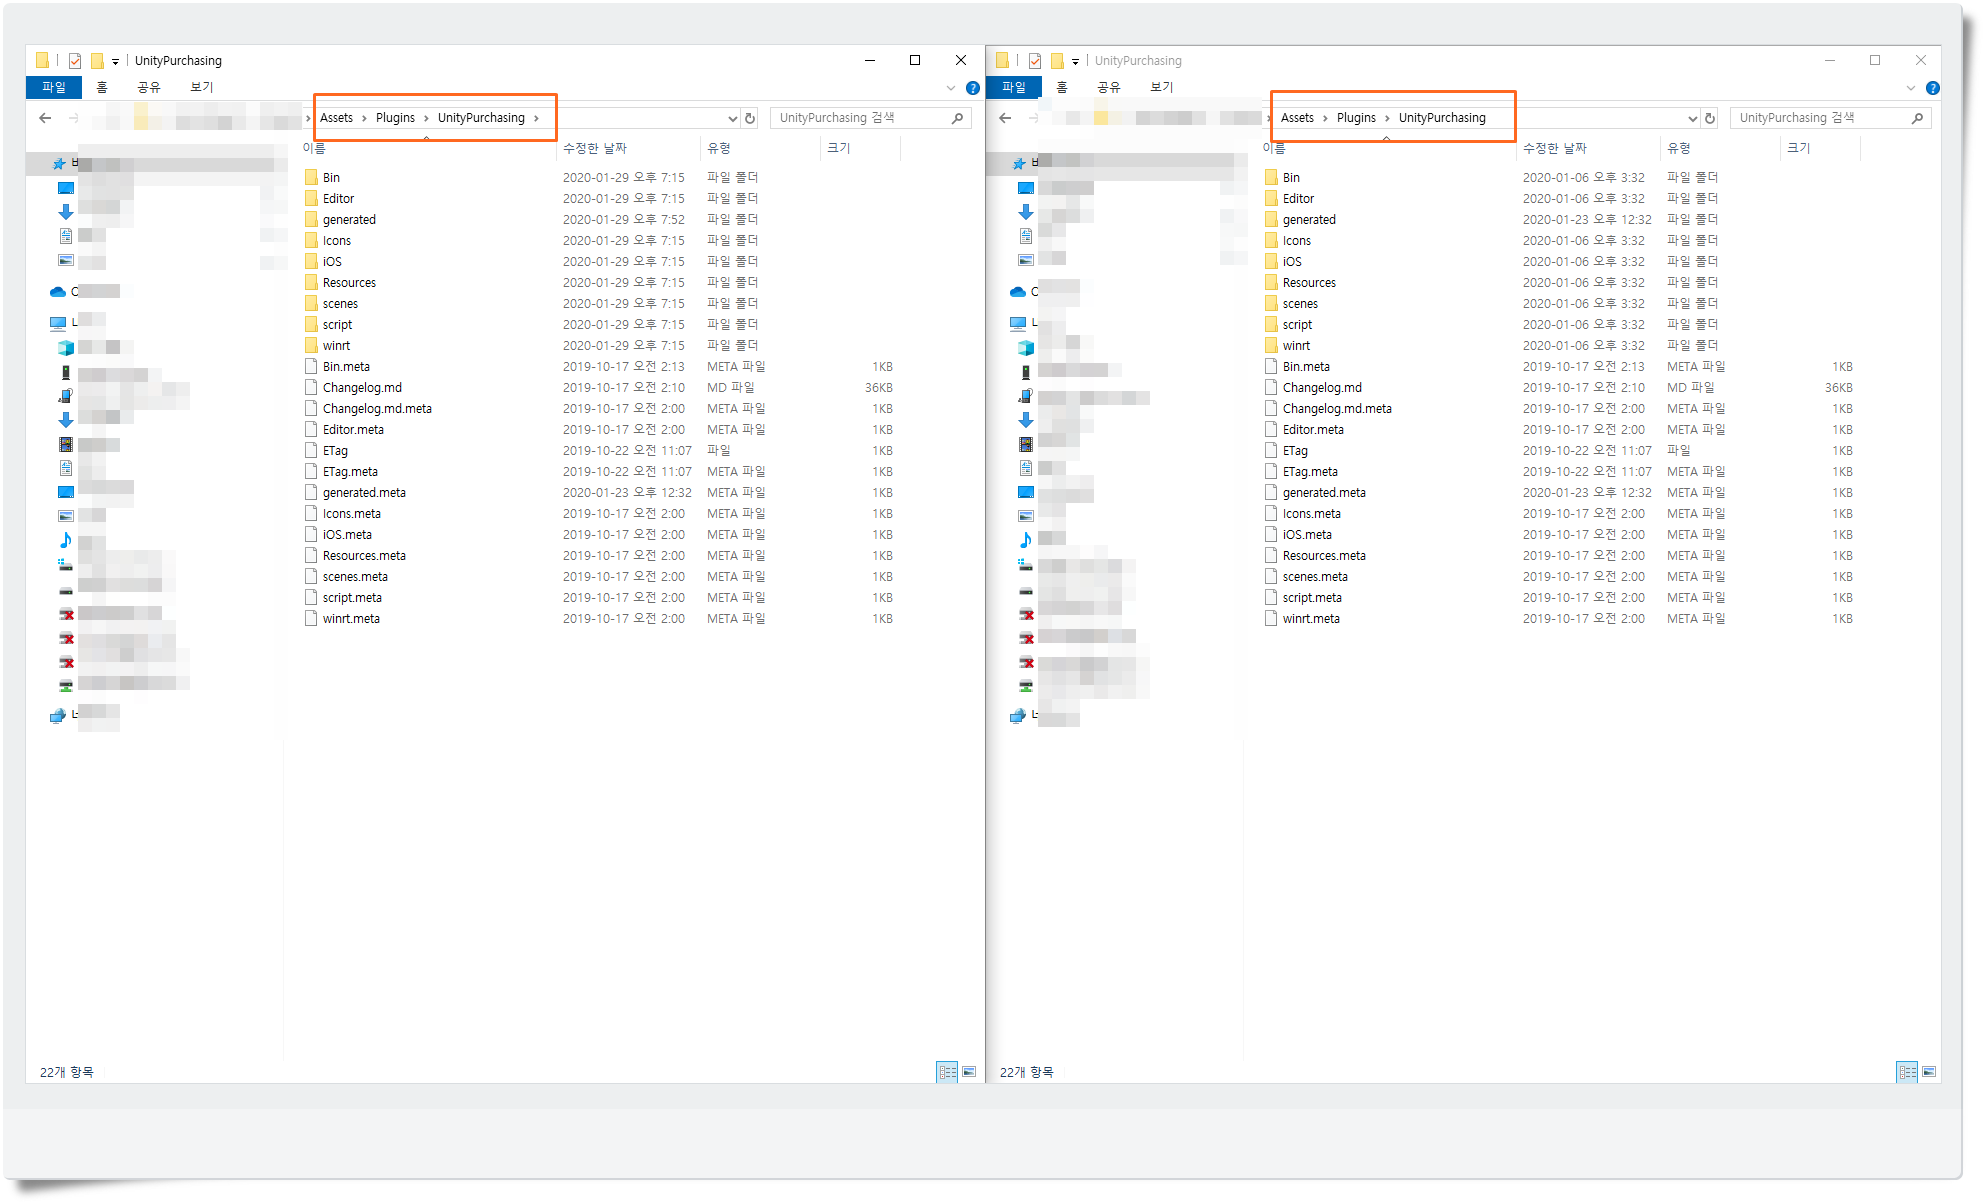This screenshot has height=1202, width=1985.
Task: Click refresh icon in right window address bar
Action: coord(1710,118)
